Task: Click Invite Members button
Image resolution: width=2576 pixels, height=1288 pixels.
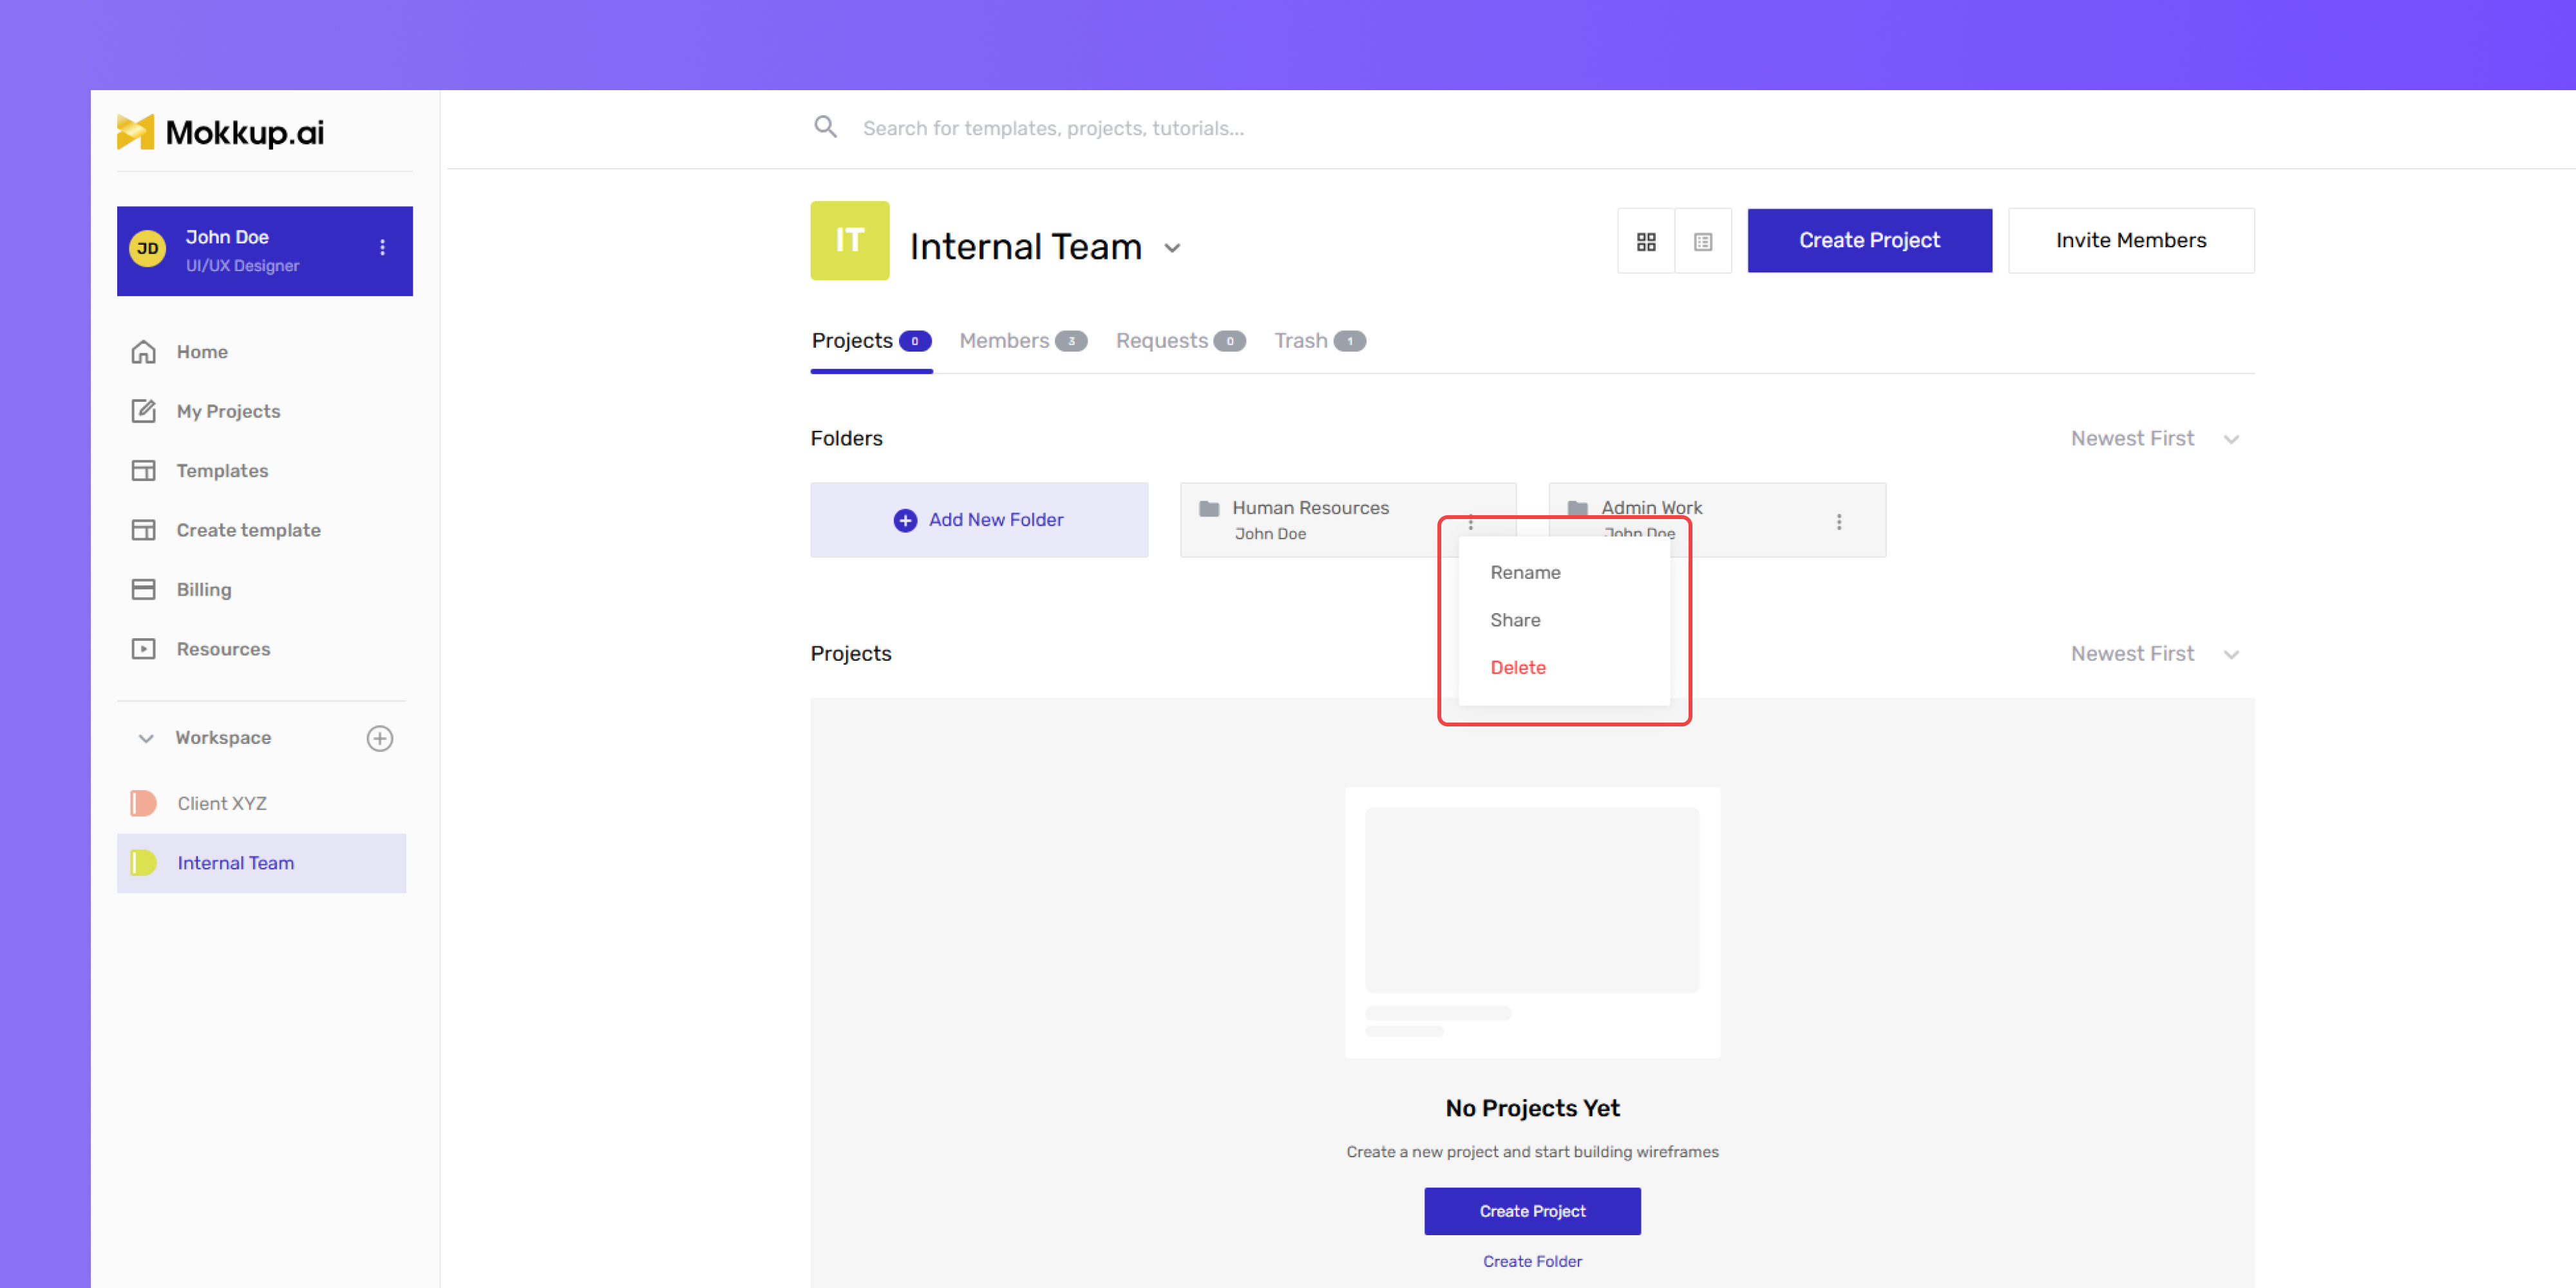Action: click(2130, 240)
